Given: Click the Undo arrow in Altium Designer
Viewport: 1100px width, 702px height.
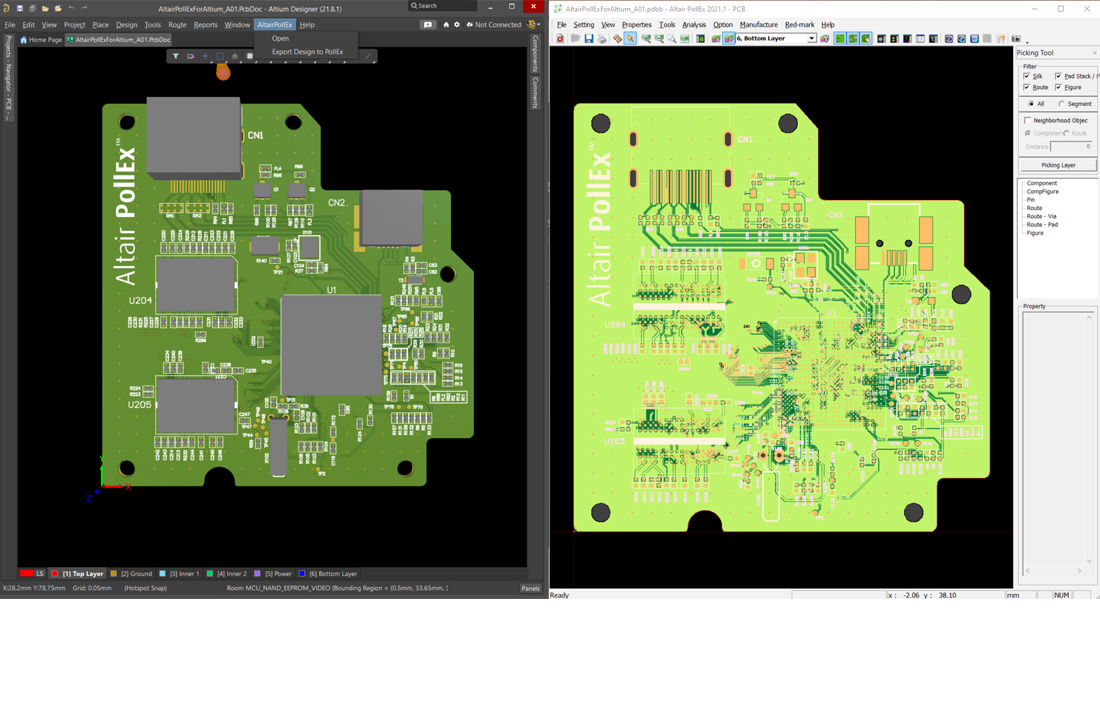Looking at the screenshot, I should (71, 8).
